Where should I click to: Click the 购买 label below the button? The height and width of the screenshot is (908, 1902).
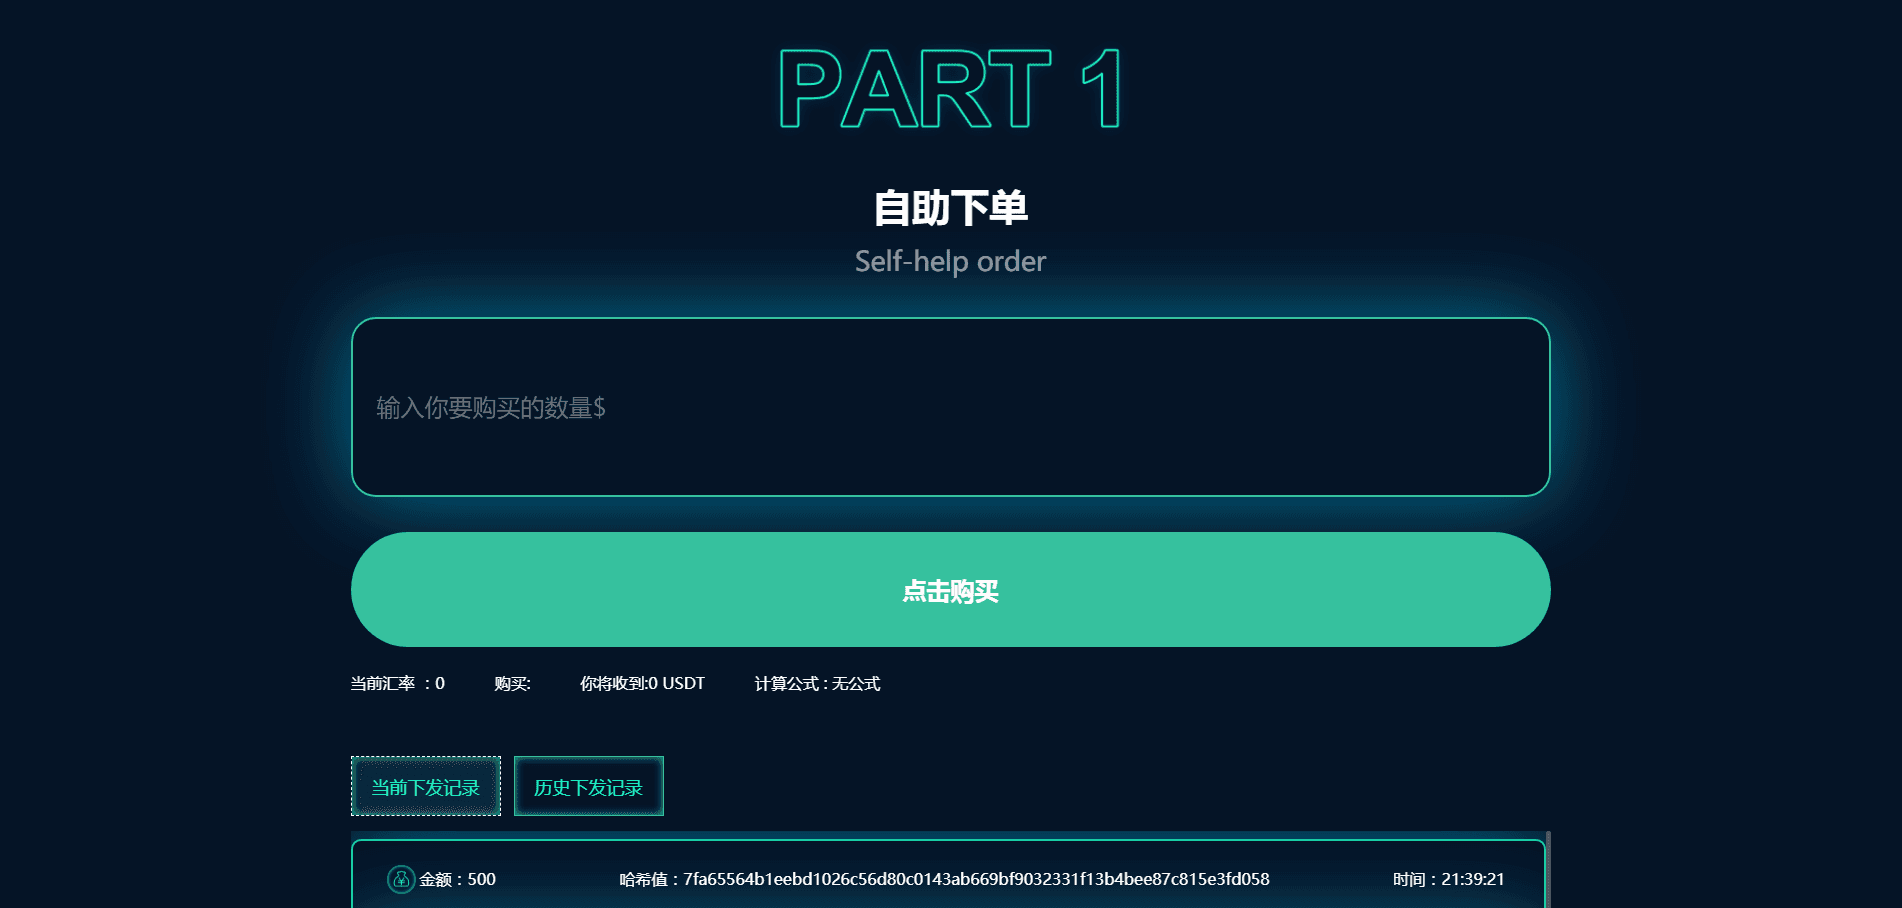[512, 684]
